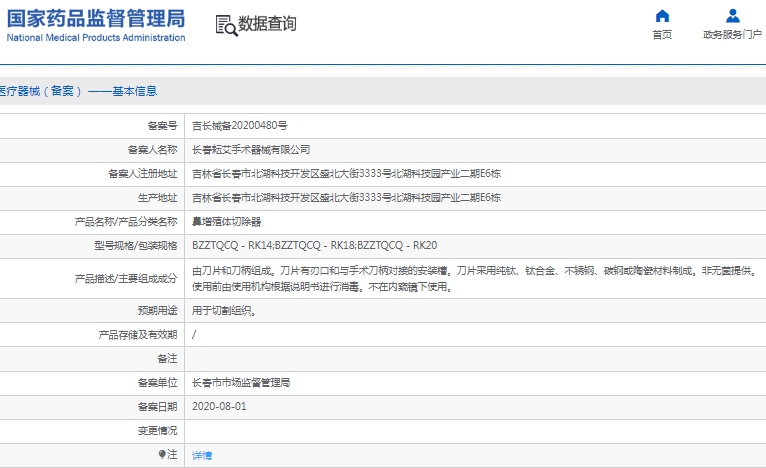Click the 数据查询 magnifier document icon
766x468 pixels.
click(226, 25)
